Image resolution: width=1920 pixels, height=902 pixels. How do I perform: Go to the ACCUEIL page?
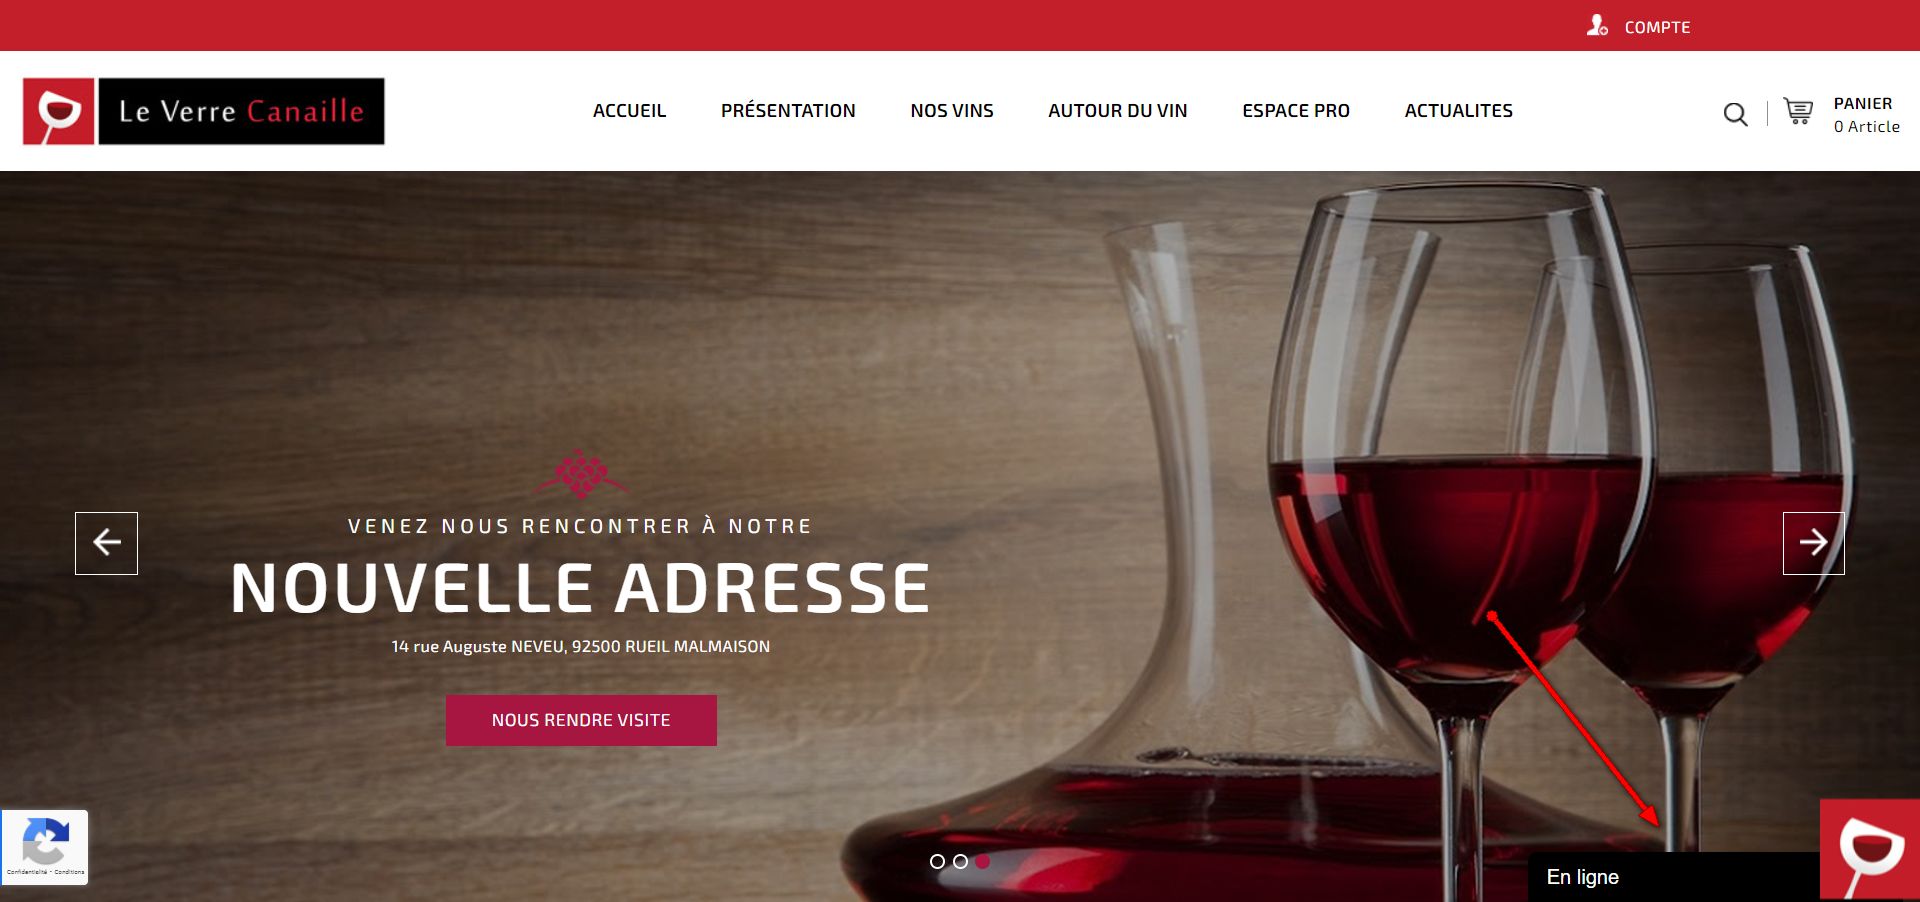click(629, 111)
